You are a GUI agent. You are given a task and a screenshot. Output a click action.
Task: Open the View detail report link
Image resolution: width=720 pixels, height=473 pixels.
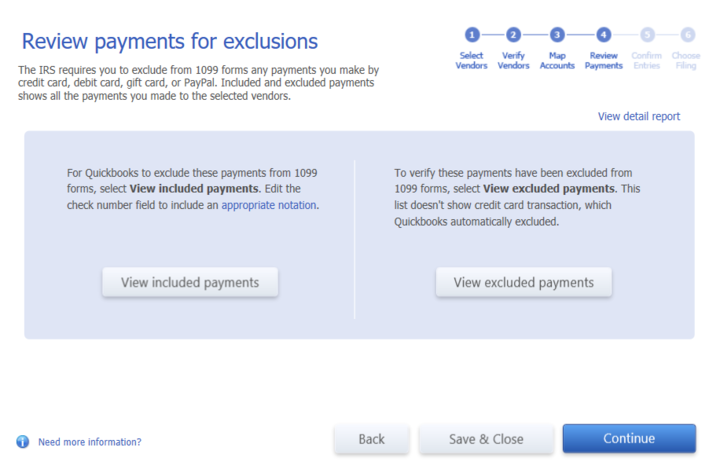638,116
